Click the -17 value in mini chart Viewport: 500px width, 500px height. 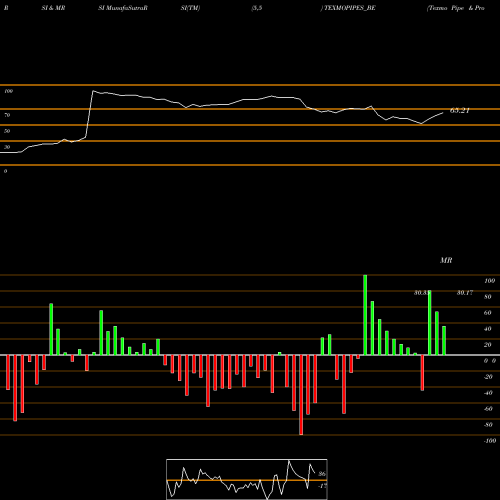pyautogui.click(x=322, y=486)
